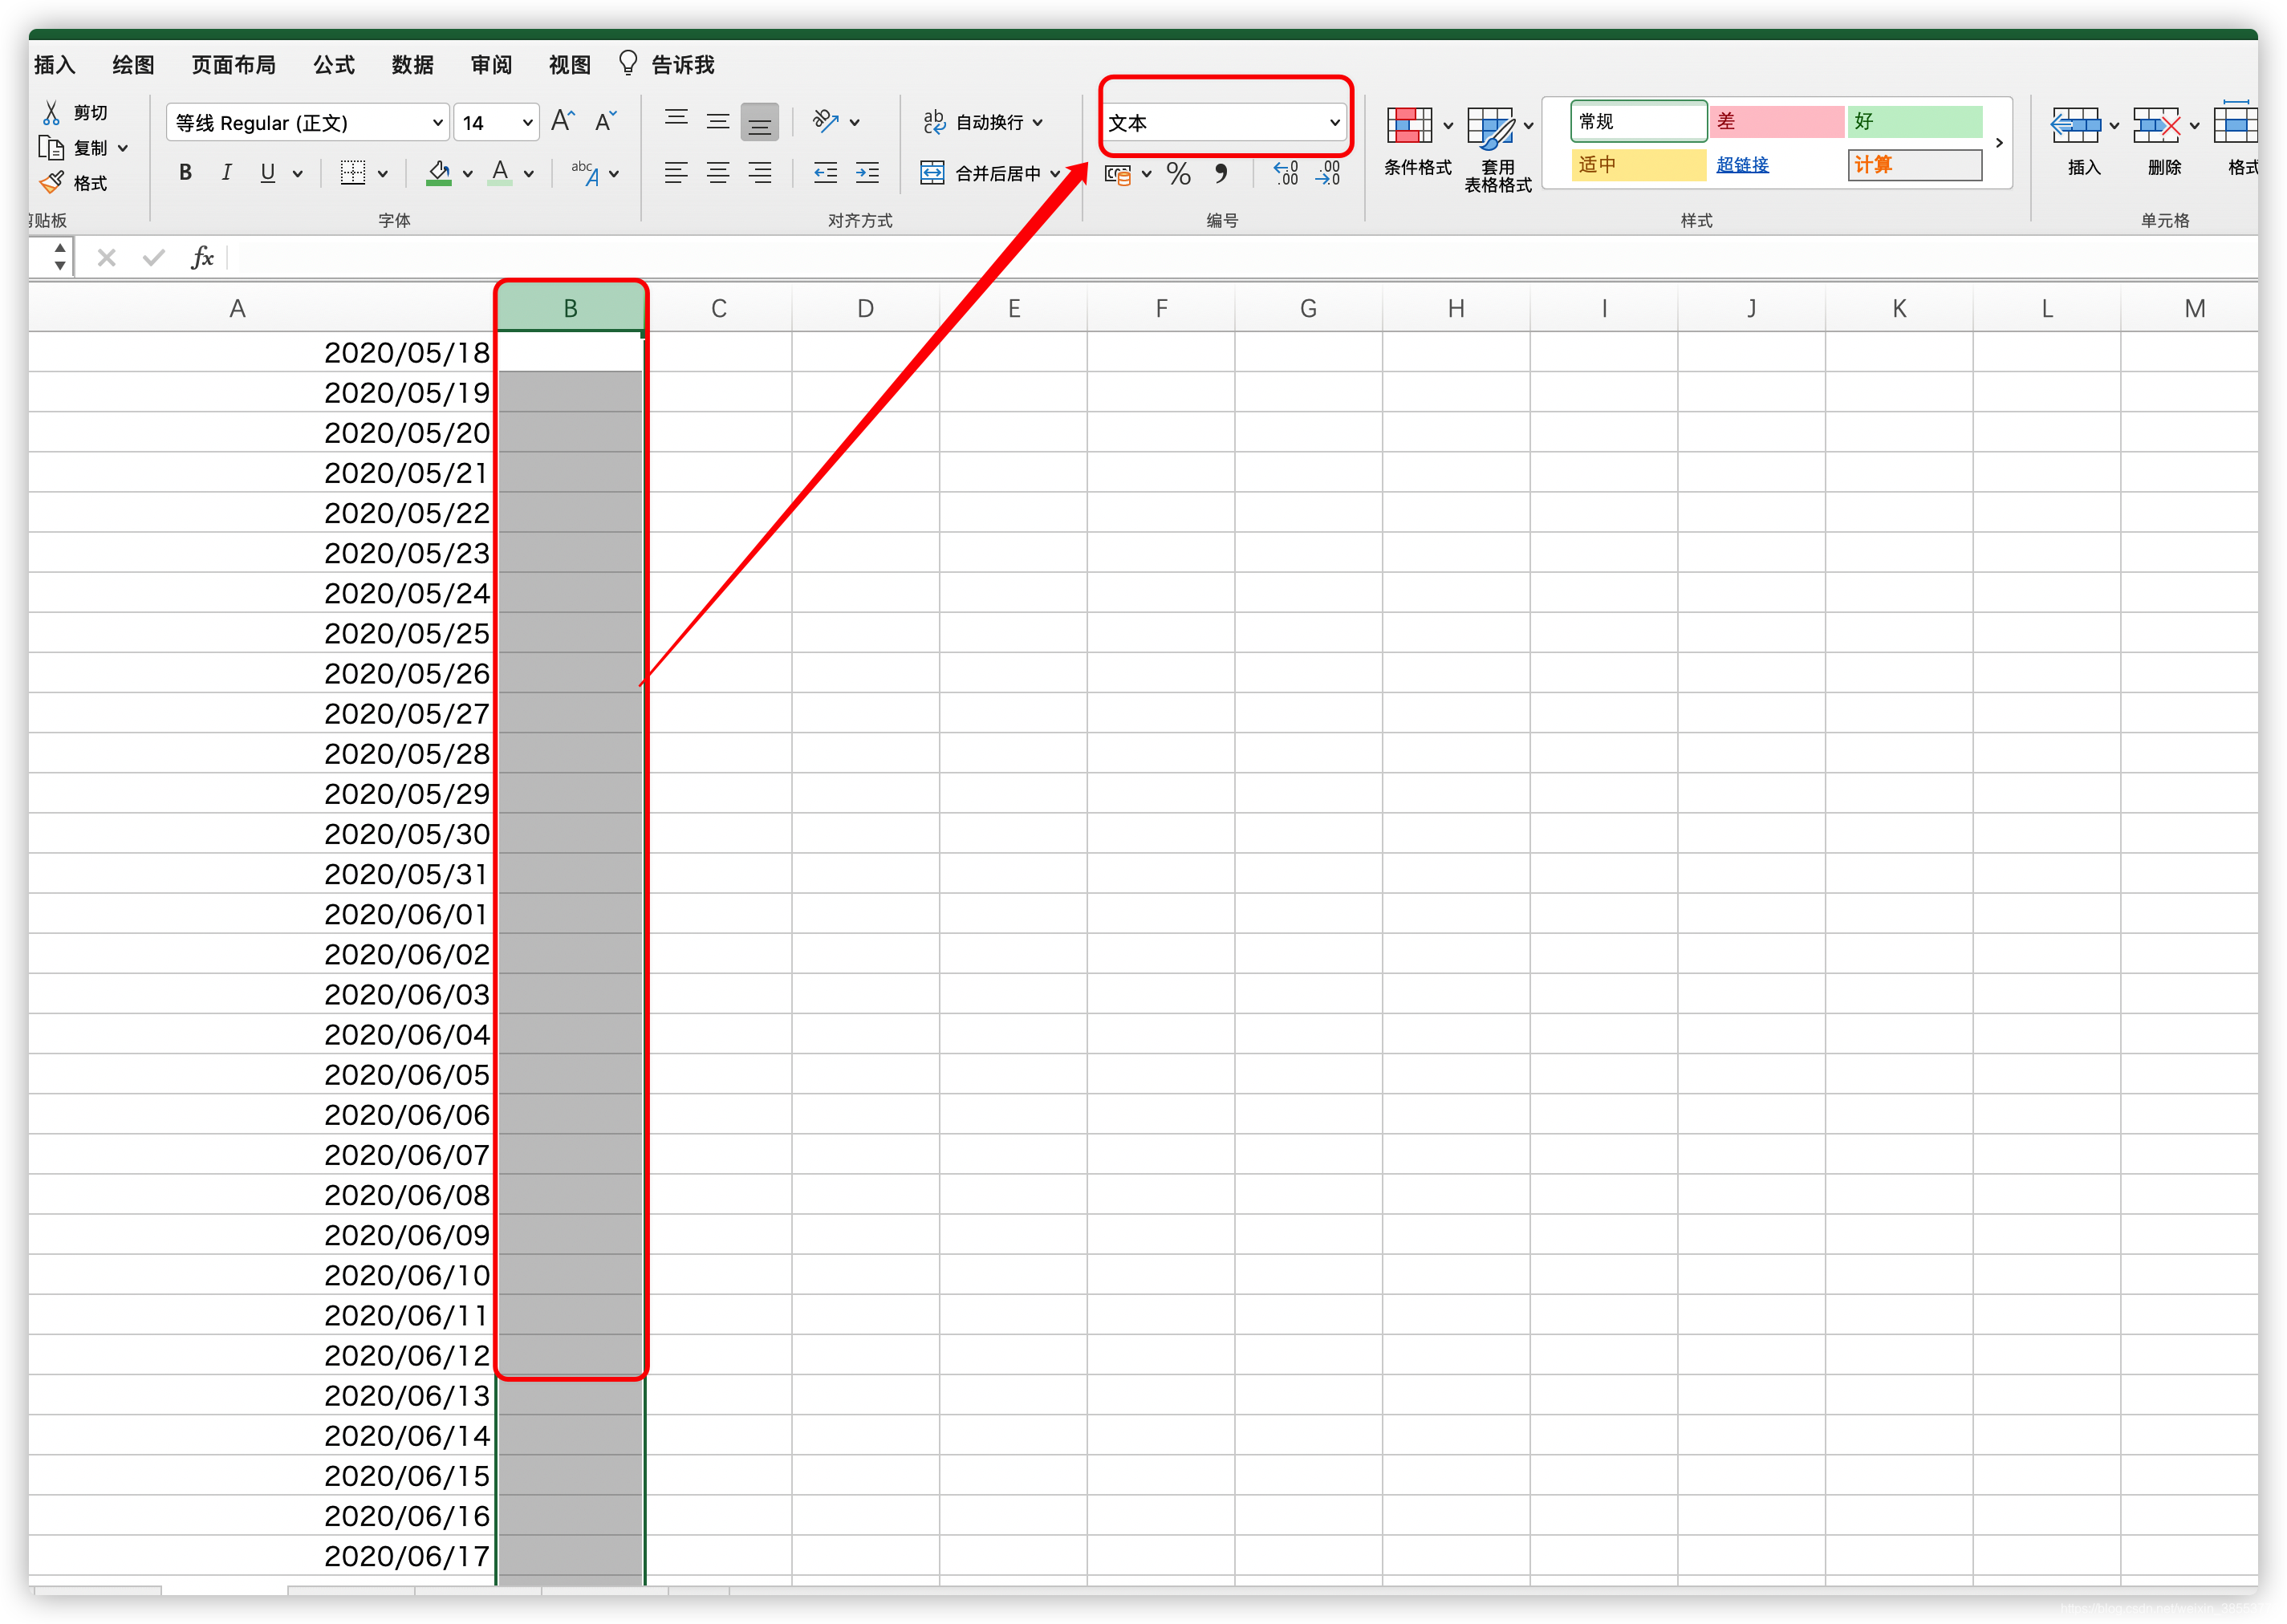Click the fx insert function icon
The height and width of the screenshot is (1624, 2287).
pos(202,258)
